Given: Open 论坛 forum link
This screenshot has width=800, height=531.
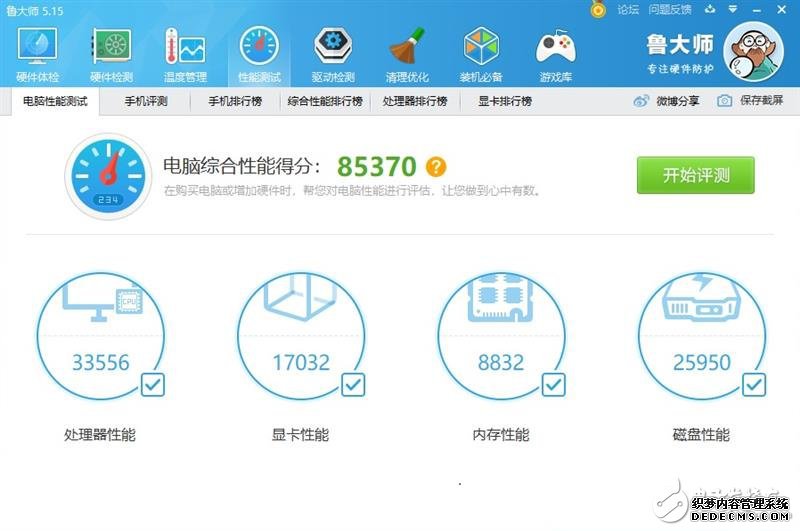Looking at the screenshot, I should pos(628,10).
